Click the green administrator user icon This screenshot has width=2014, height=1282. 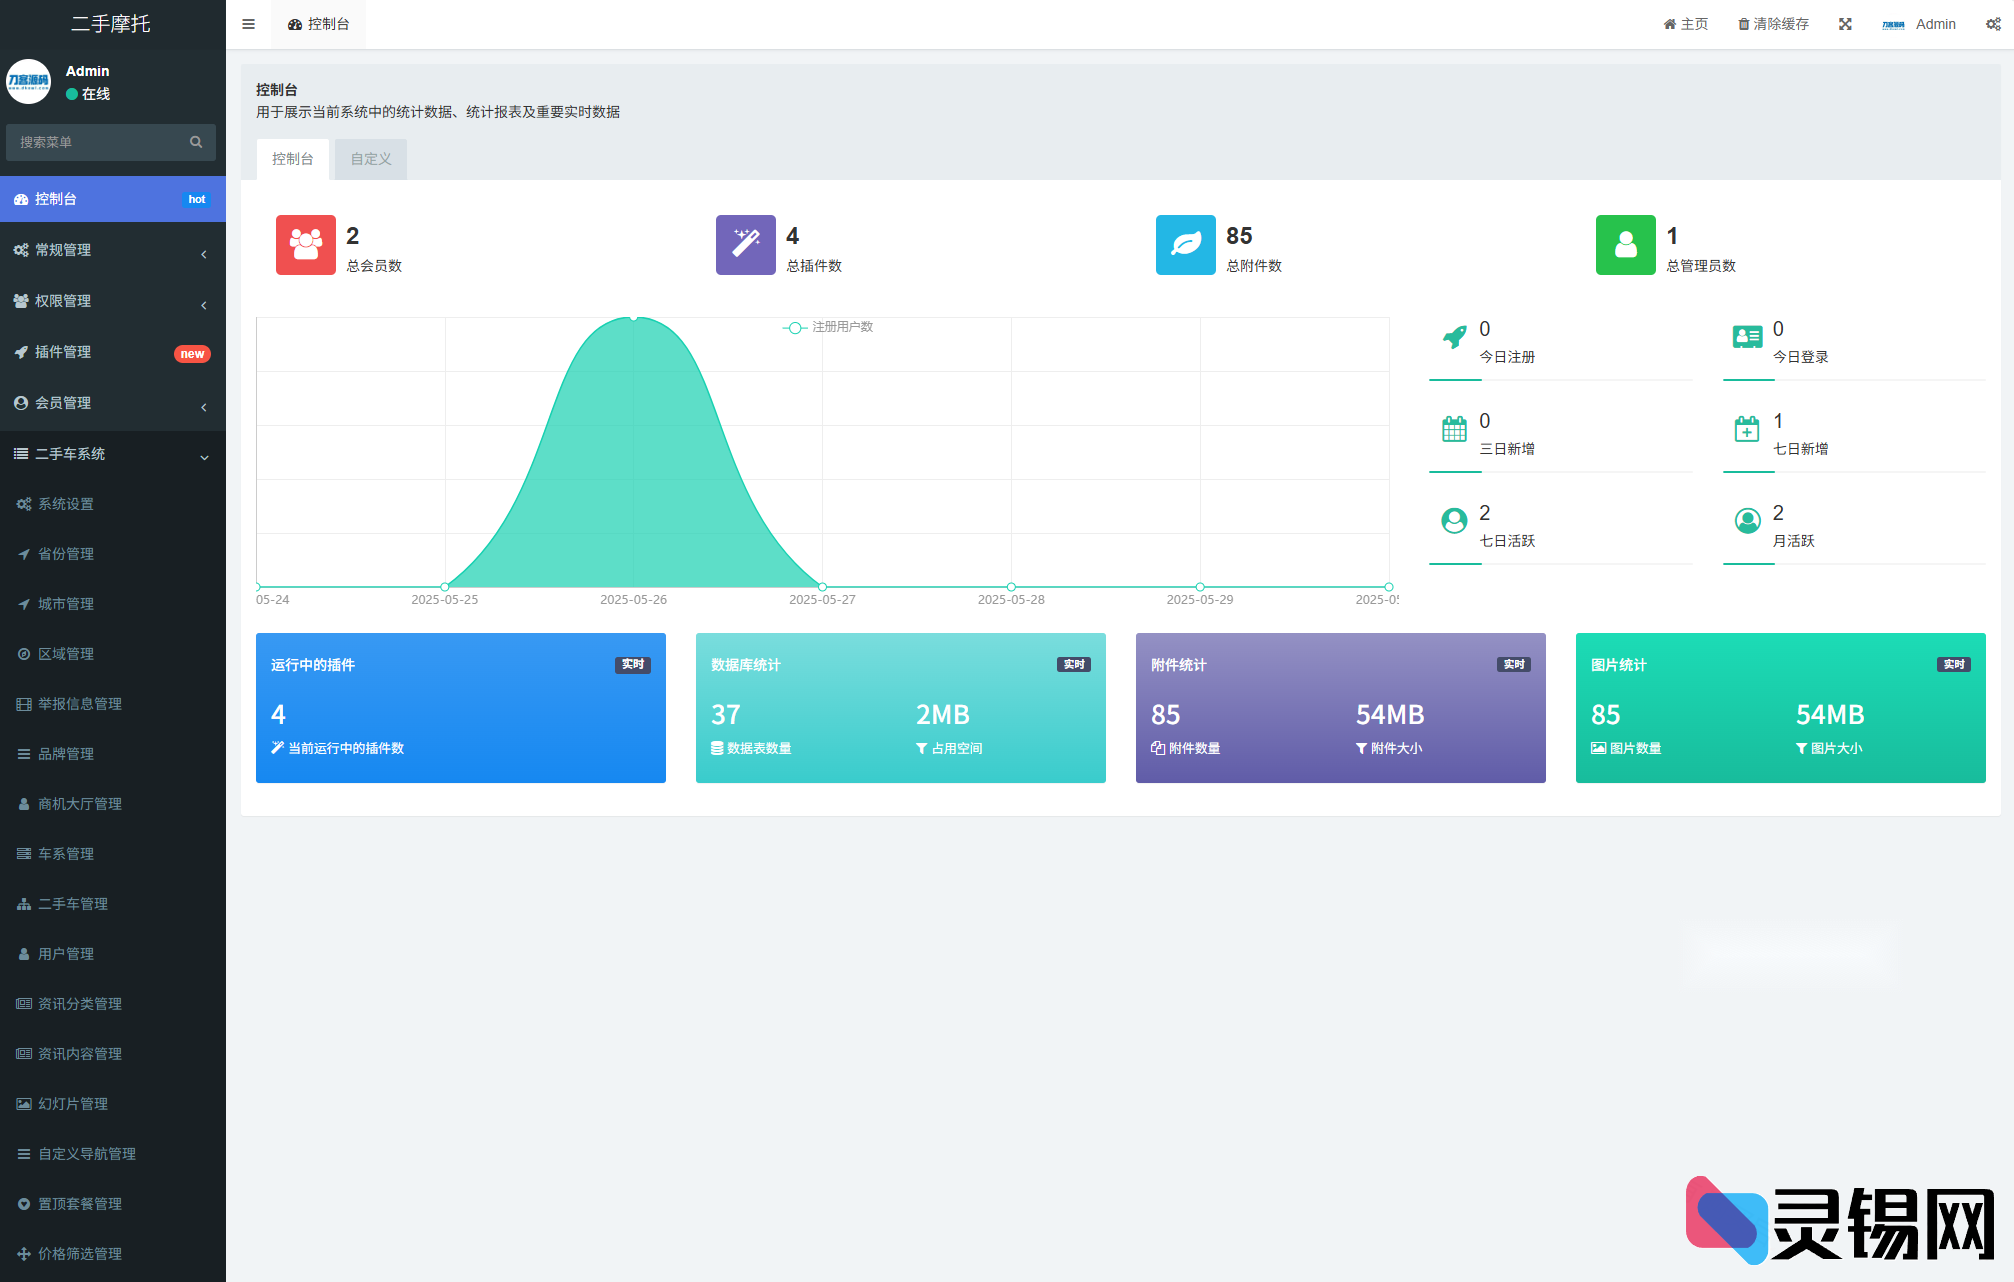click(1625, 245)
